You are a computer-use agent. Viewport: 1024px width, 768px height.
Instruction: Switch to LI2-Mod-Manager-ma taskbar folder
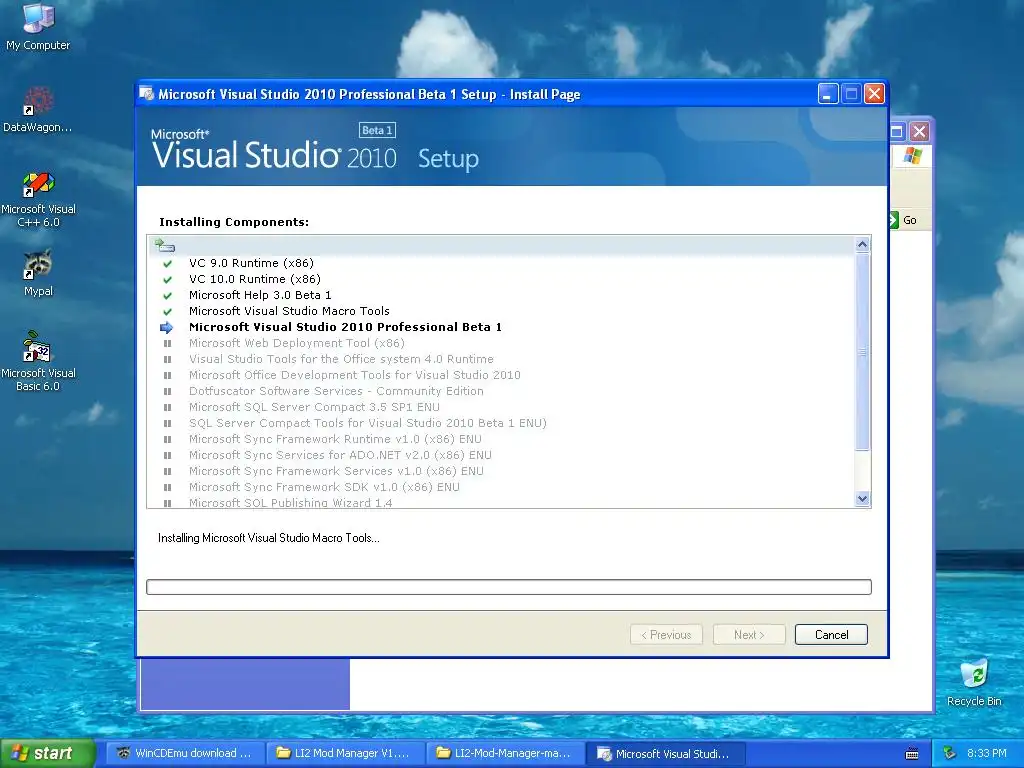[505, 754]
